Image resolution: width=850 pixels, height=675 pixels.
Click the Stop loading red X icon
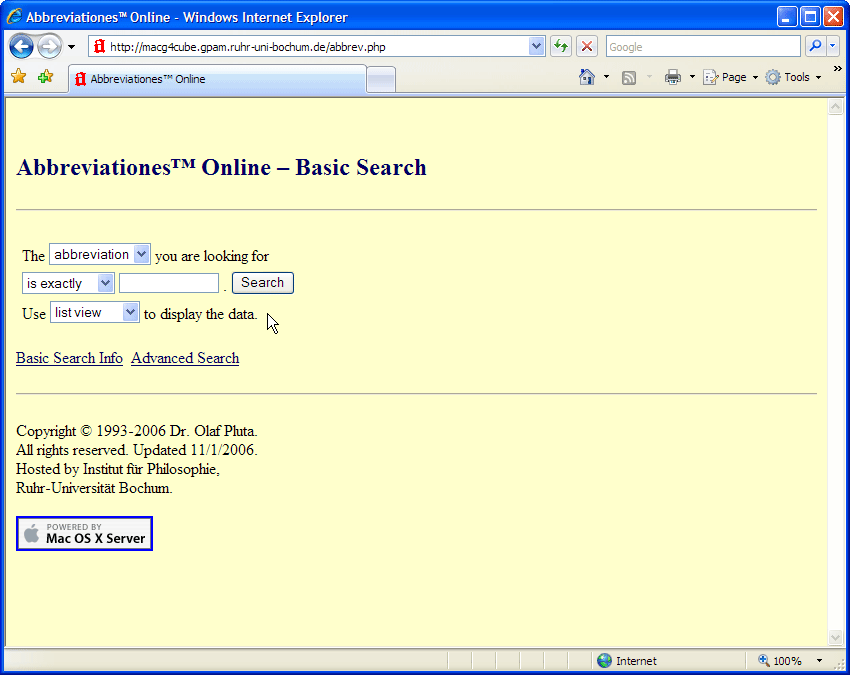pos(587,47)
